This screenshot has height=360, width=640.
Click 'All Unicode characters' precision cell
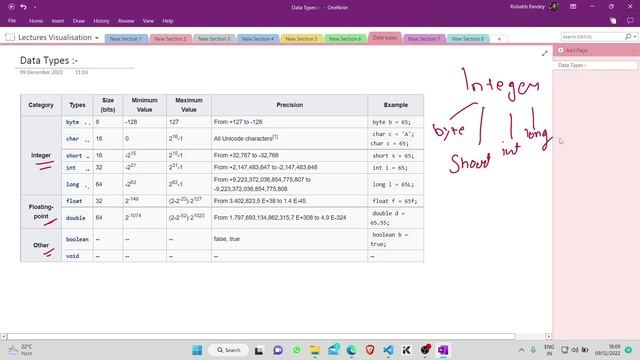[x=289, y=139]
